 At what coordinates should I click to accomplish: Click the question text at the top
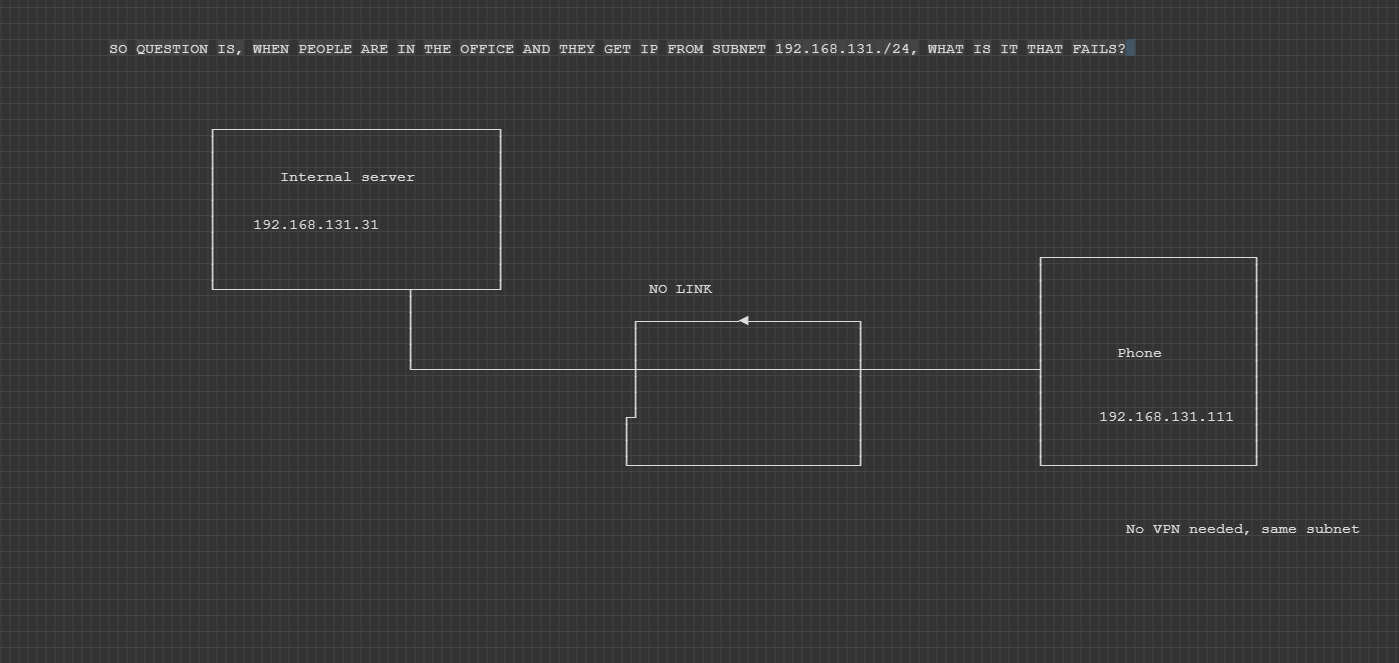click(x=616, y=48)
